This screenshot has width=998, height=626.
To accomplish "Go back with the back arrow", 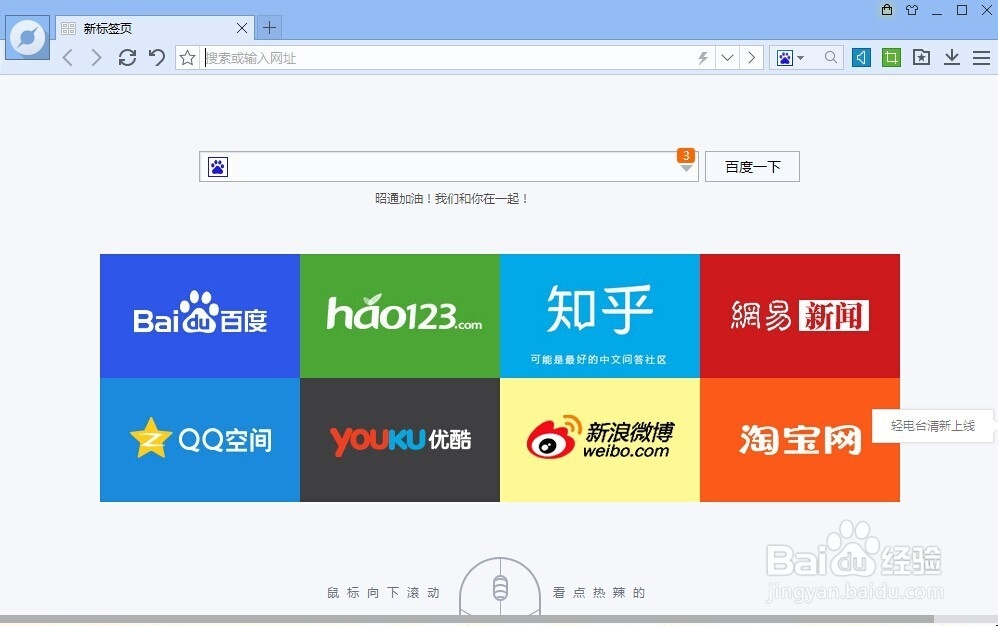I will (x=68, y=58).
